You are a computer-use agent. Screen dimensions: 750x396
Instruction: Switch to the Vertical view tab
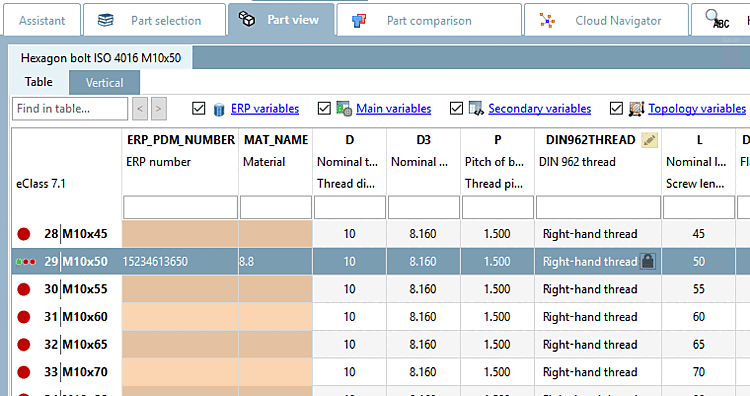tap(104, 83)
